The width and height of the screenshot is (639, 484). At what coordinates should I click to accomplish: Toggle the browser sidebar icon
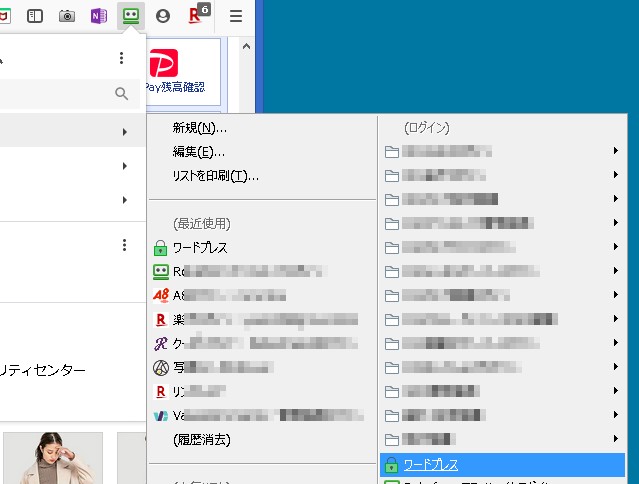[x=35, y=16]
